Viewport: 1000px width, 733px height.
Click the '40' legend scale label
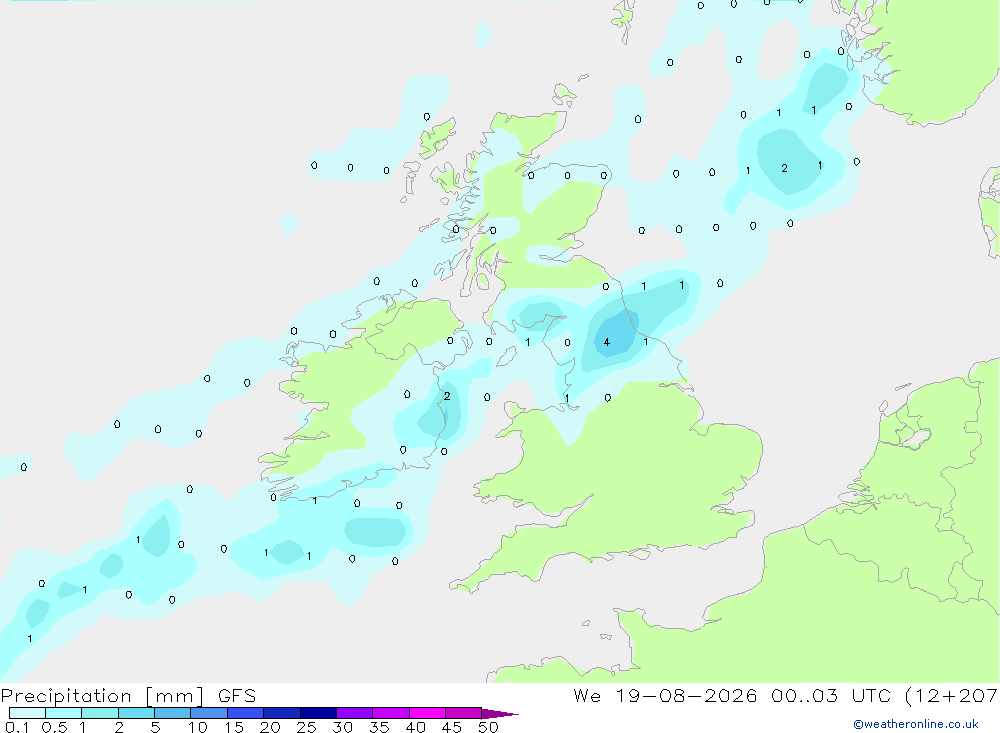[415, 727]
